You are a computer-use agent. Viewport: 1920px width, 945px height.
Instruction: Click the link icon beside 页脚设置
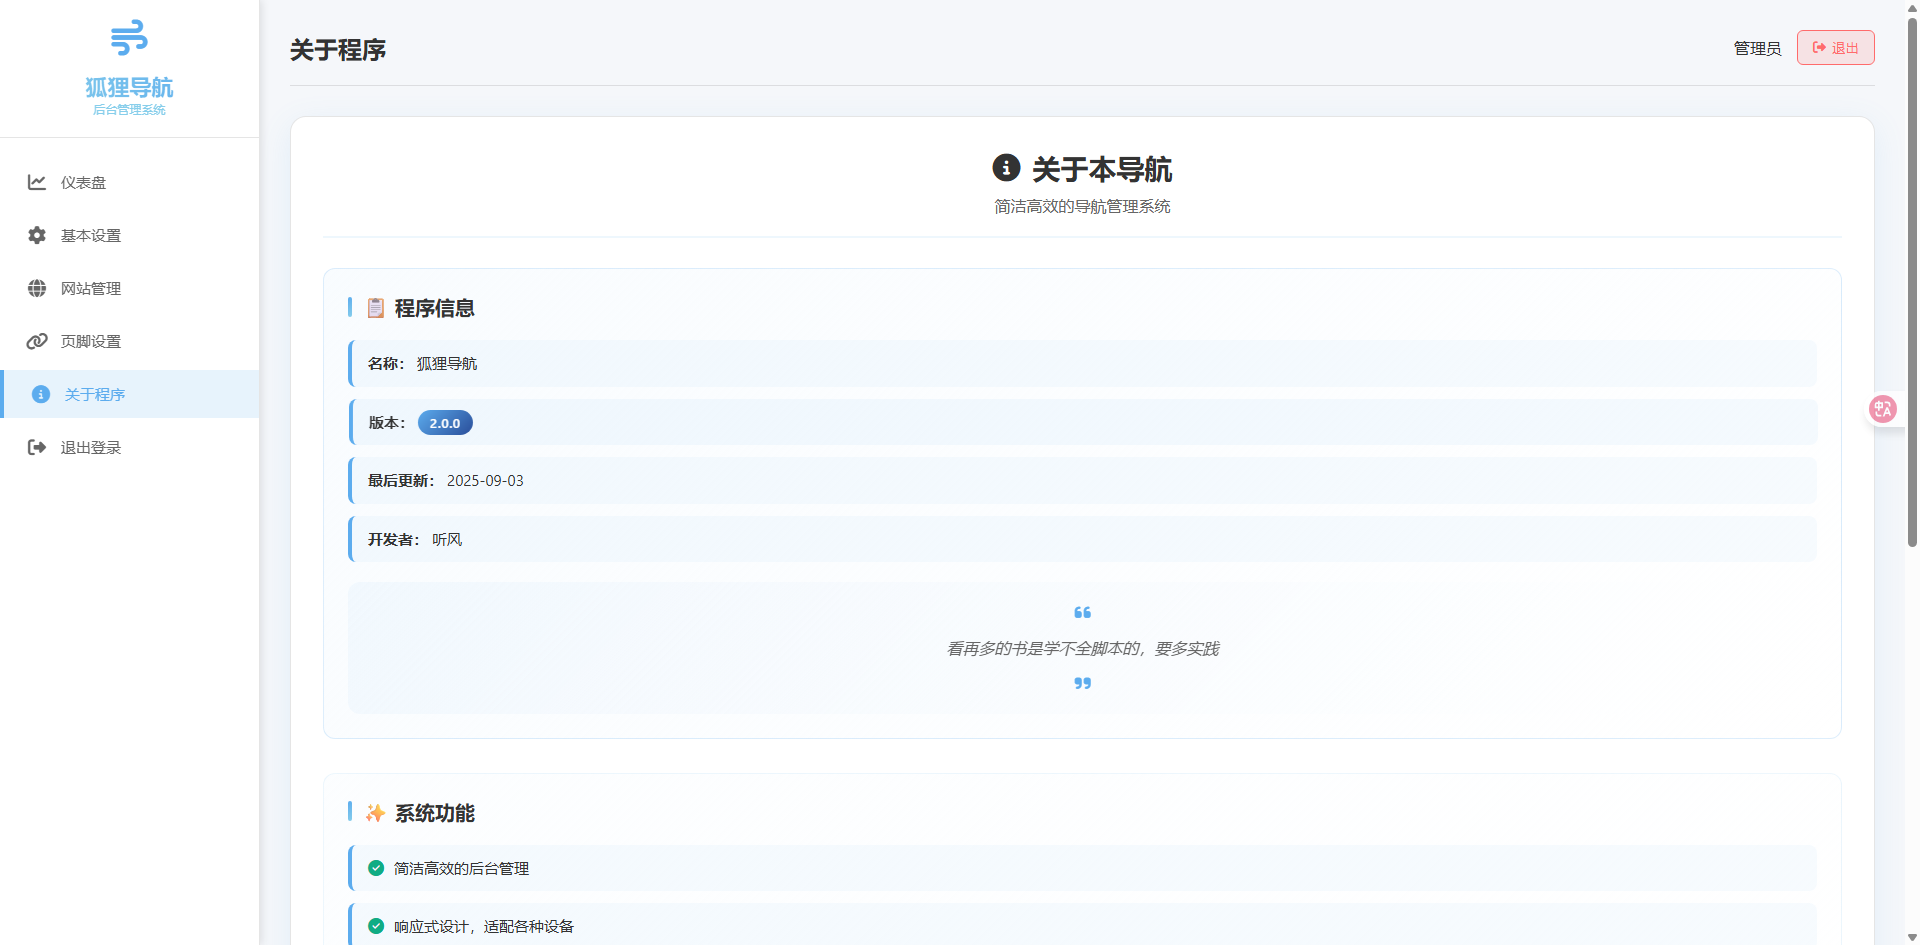pos(37,341)
